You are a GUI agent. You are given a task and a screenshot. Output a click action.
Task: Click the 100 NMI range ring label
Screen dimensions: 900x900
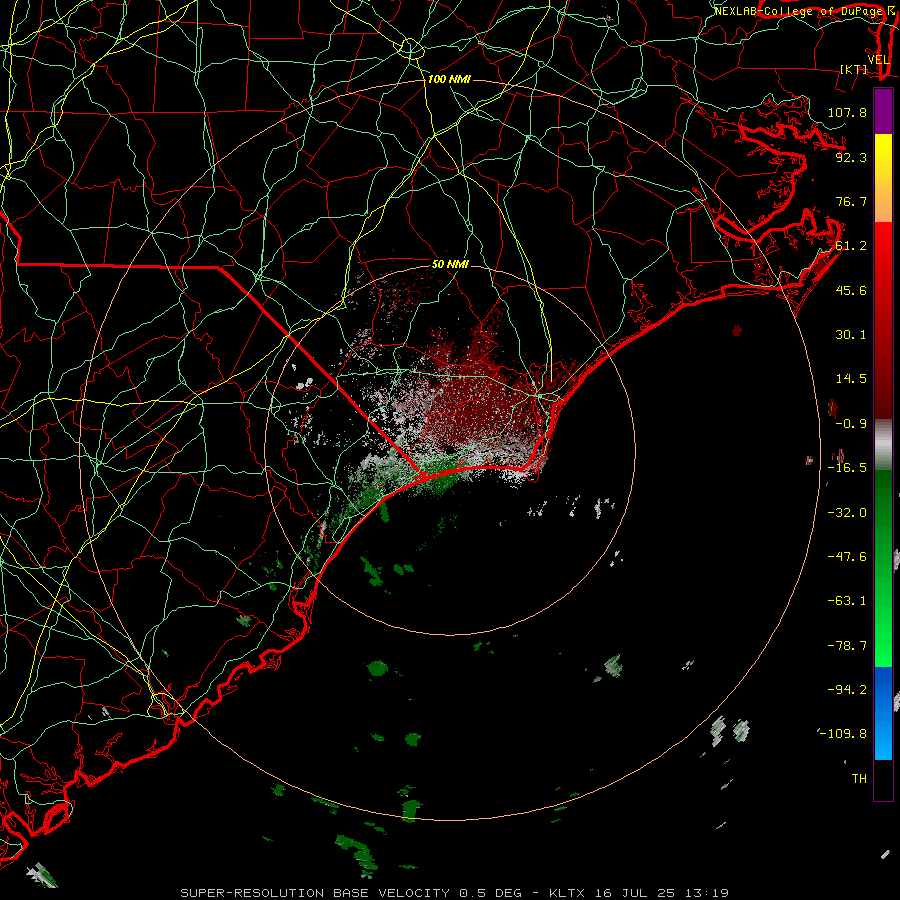pos(449,79)
